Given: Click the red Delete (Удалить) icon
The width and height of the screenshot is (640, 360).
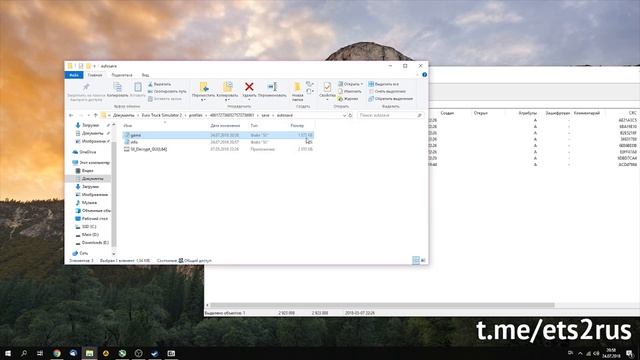Looking at the screenshot, I should tap(249, 87).
